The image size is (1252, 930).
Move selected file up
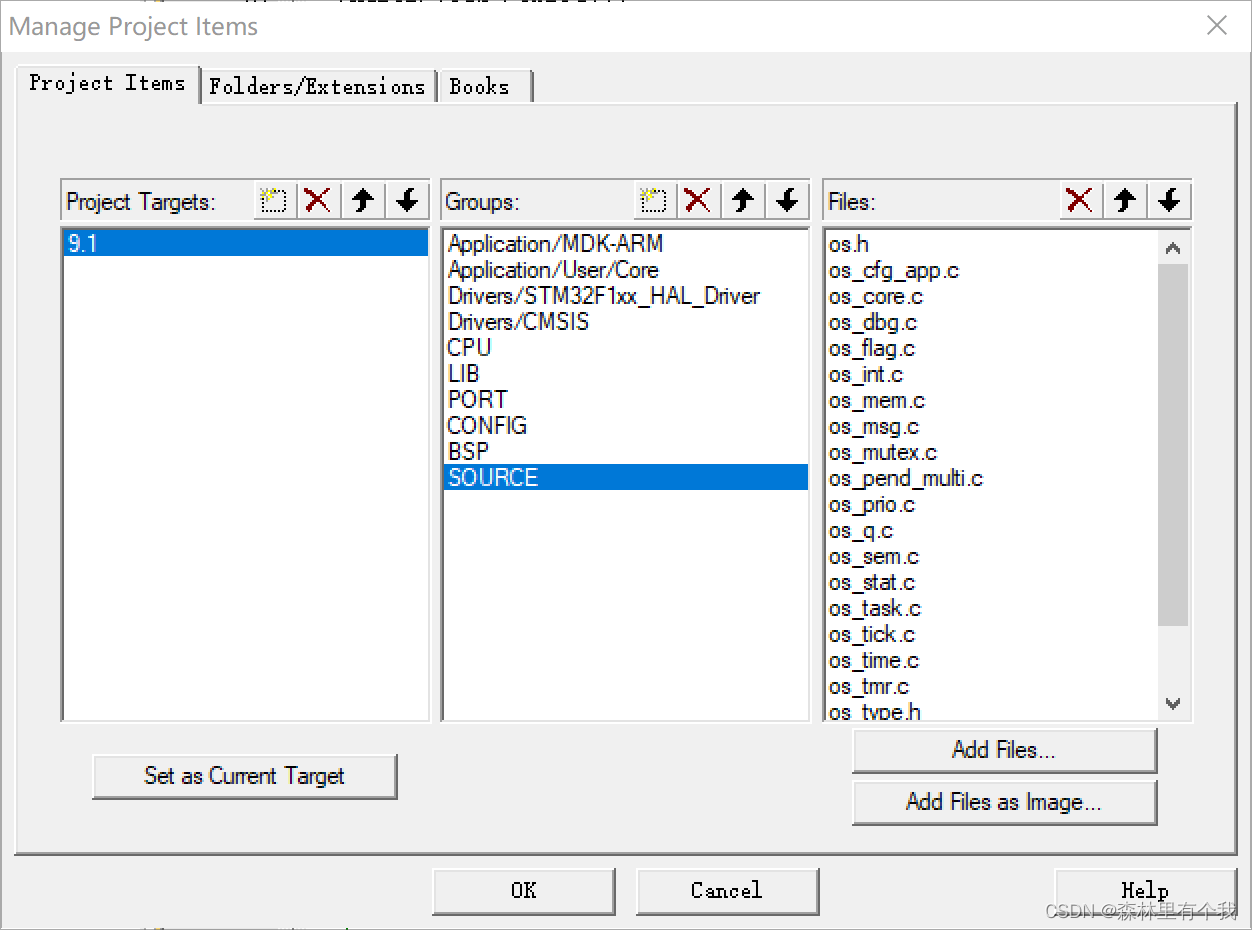[1125, 200]
